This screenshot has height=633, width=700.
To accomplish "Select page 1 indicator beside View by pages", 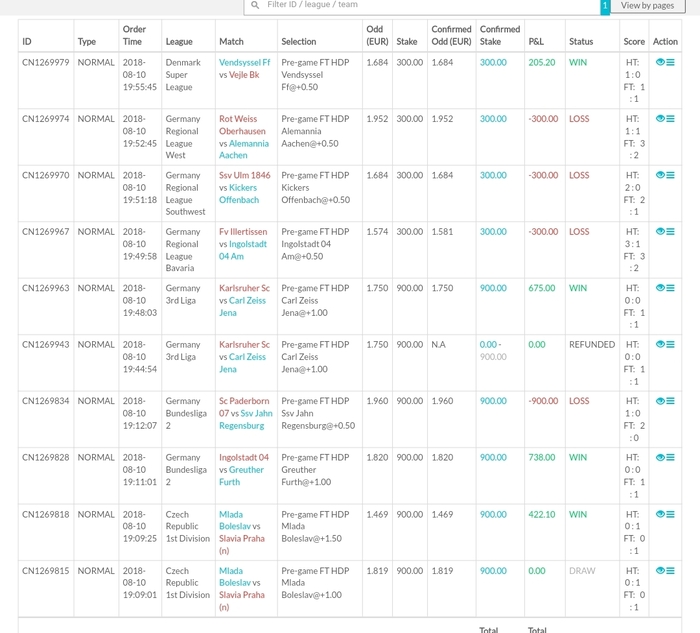I will [x=605, y=6].
